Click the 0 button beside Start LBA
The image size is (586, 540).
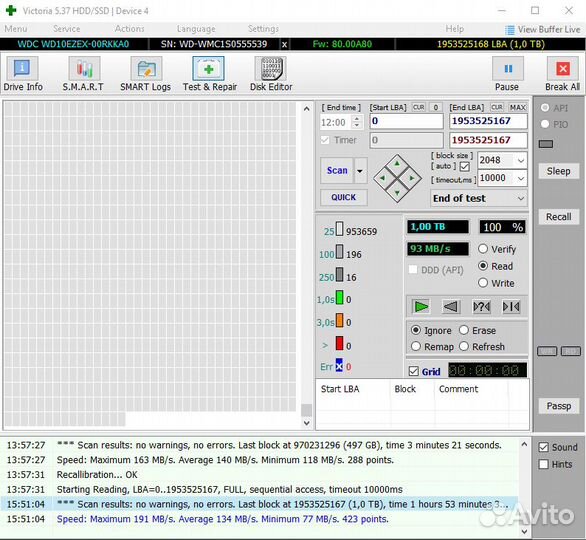(x=436, y=108)
